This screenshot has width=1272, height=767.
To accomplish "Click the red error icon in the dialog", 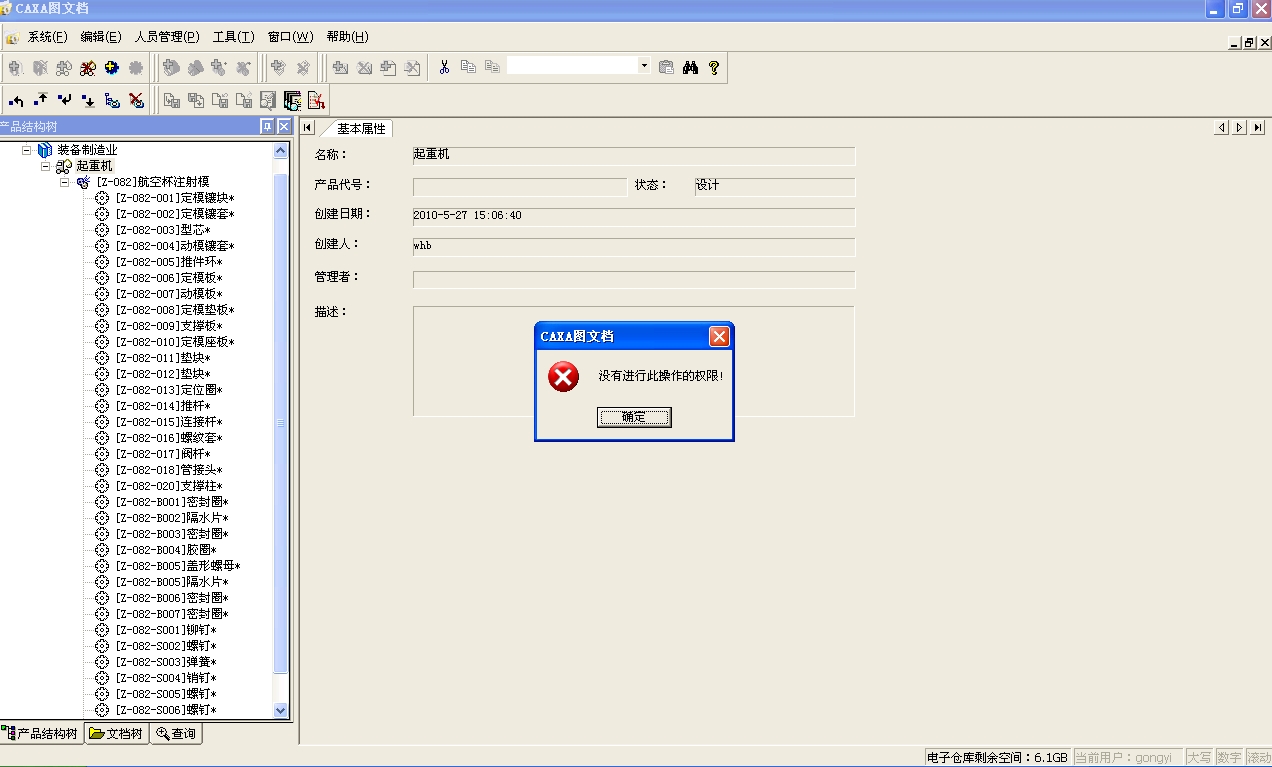I will point(563,377).
